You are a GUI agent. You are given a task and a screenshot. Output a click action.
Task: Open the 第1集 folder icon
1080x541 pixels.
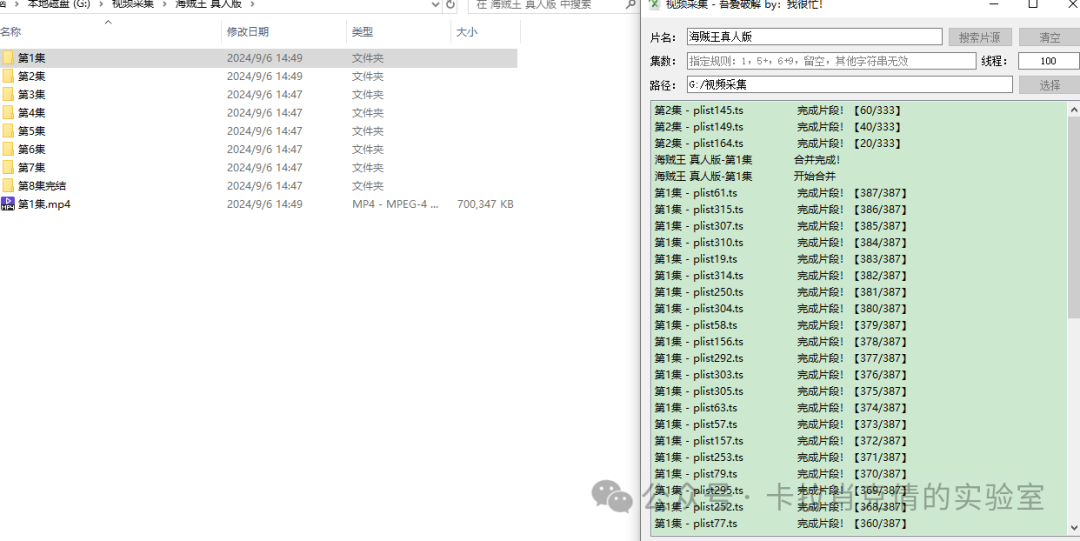pos(8,58)
